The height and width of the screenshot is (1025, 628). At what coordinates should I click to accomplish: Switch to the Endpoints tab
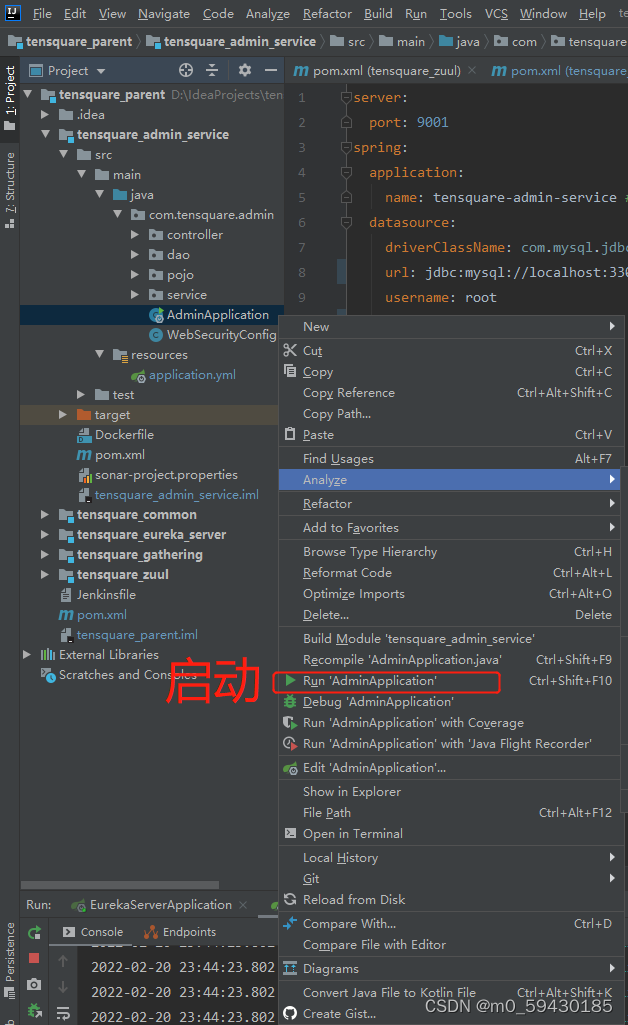(180, 932)
